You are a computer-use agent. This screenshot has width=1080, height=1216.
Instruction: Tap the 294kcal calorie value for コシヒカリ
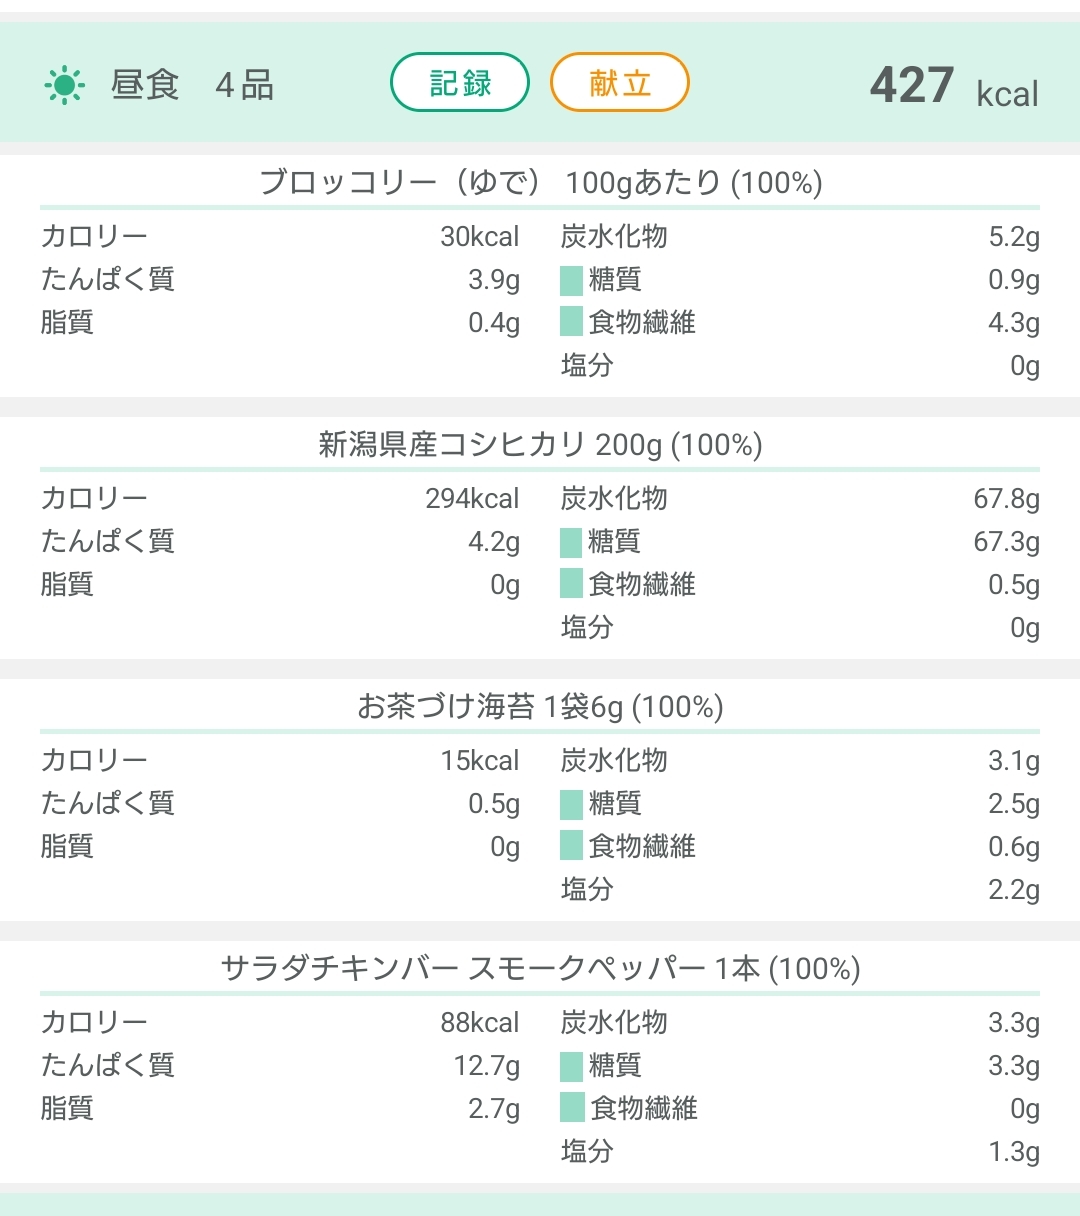(472, 499)
